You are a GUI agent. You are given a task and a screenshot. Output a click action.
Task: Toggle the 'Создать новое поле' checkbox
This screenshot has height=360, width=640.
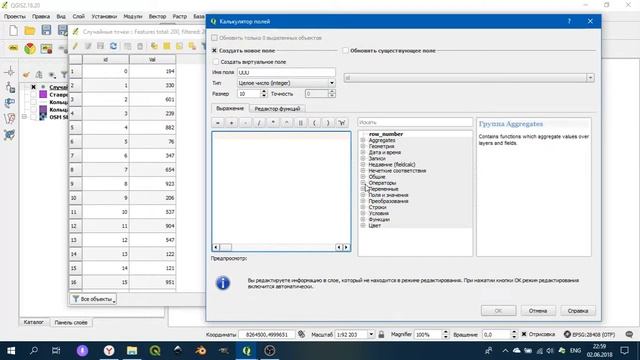point(214,51)
